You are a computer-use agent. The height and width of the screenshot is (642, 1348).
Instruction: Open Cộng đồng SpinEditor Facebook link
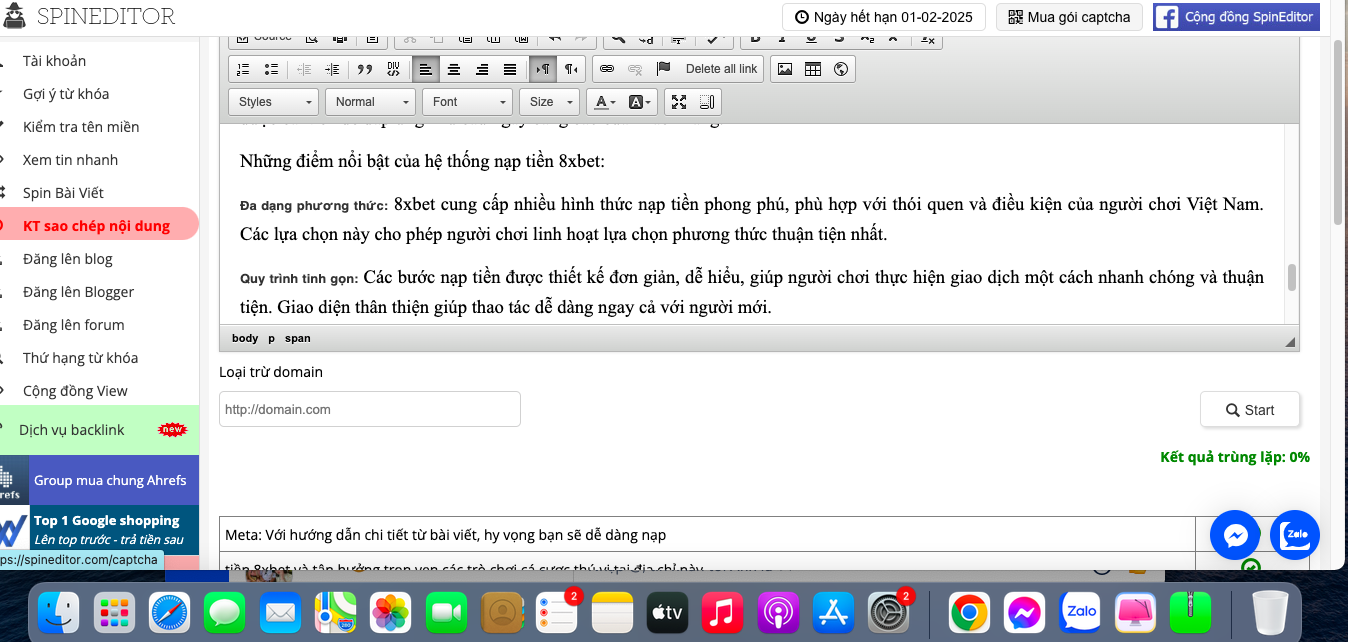[1236, 17]
